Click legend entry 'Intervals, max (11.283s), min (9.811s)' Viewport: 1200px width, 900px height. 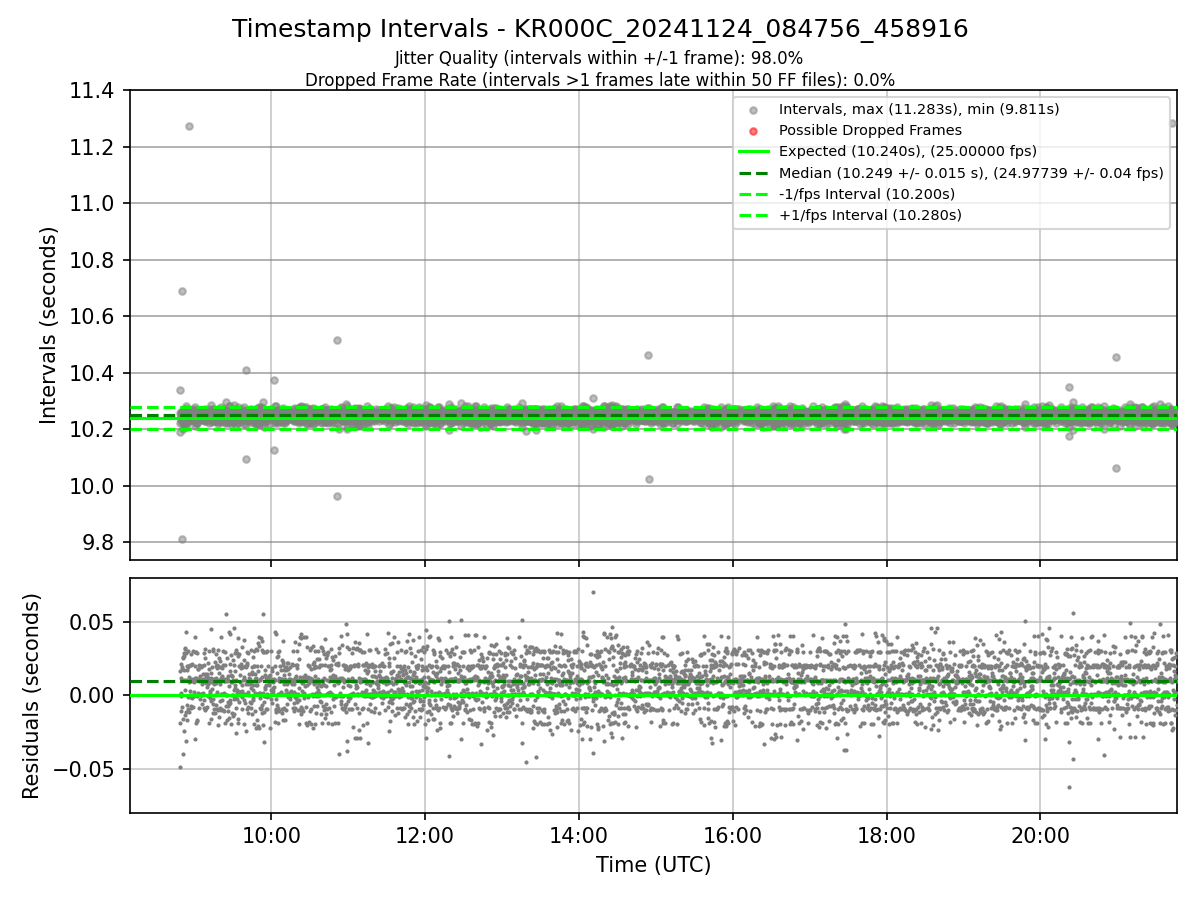coord(919,109)
